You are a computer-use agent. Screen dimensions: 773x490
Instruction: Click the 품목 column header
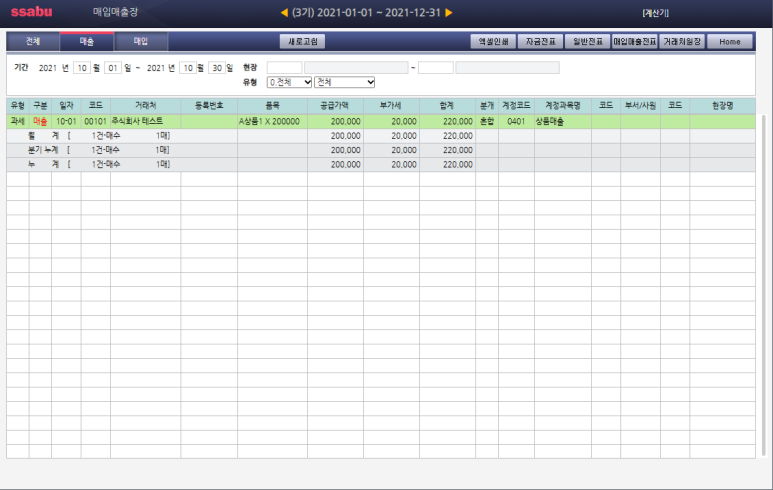click(x=273, y=105)
